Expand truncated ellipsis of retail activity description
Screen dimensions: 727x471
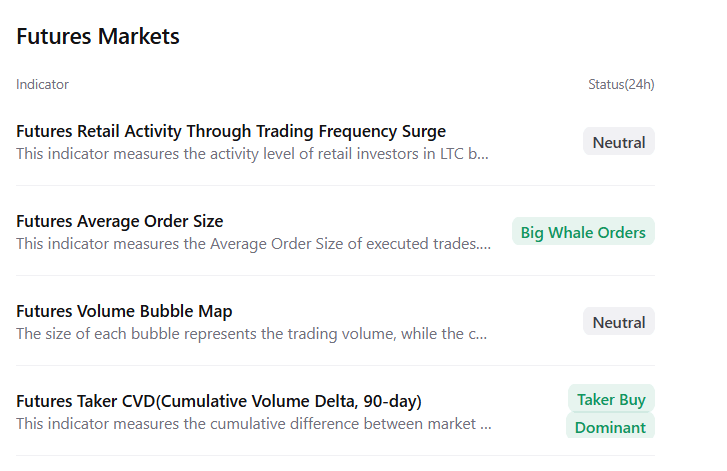click(x=484, y=155)
